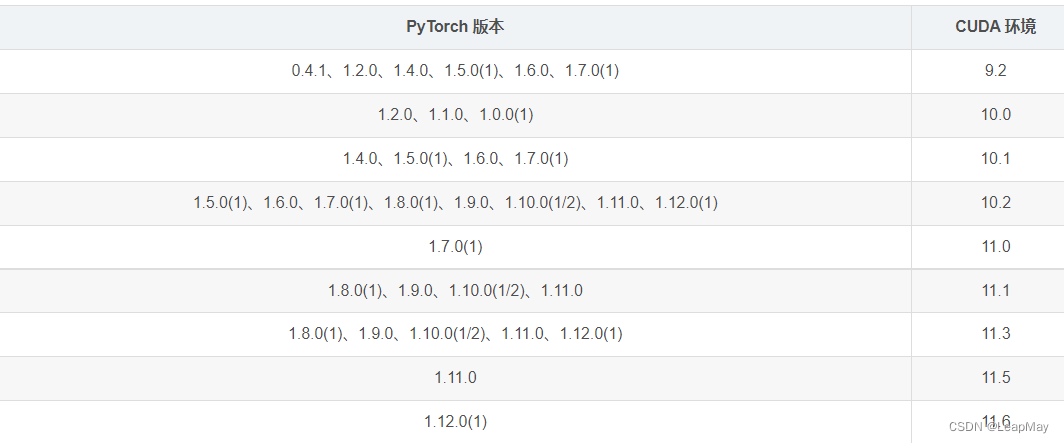The image size is (1064, 443).
Task: Select the CUDA 11.1 cell
Action: (x=995, y=291)
